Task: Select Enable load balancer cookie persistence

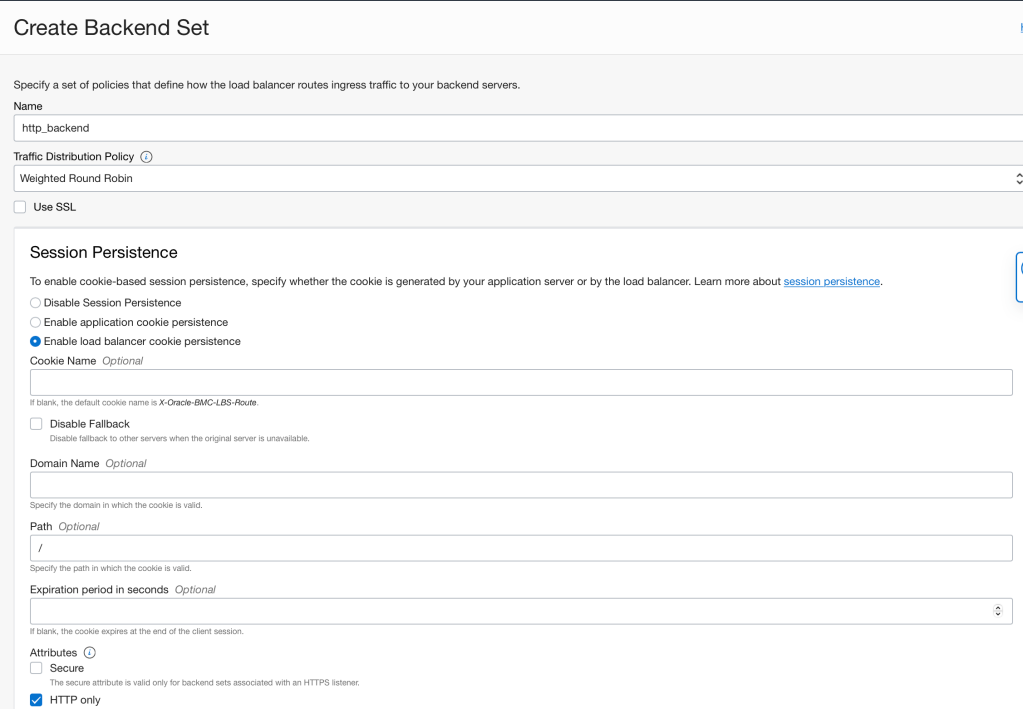Action: [36, 341]
